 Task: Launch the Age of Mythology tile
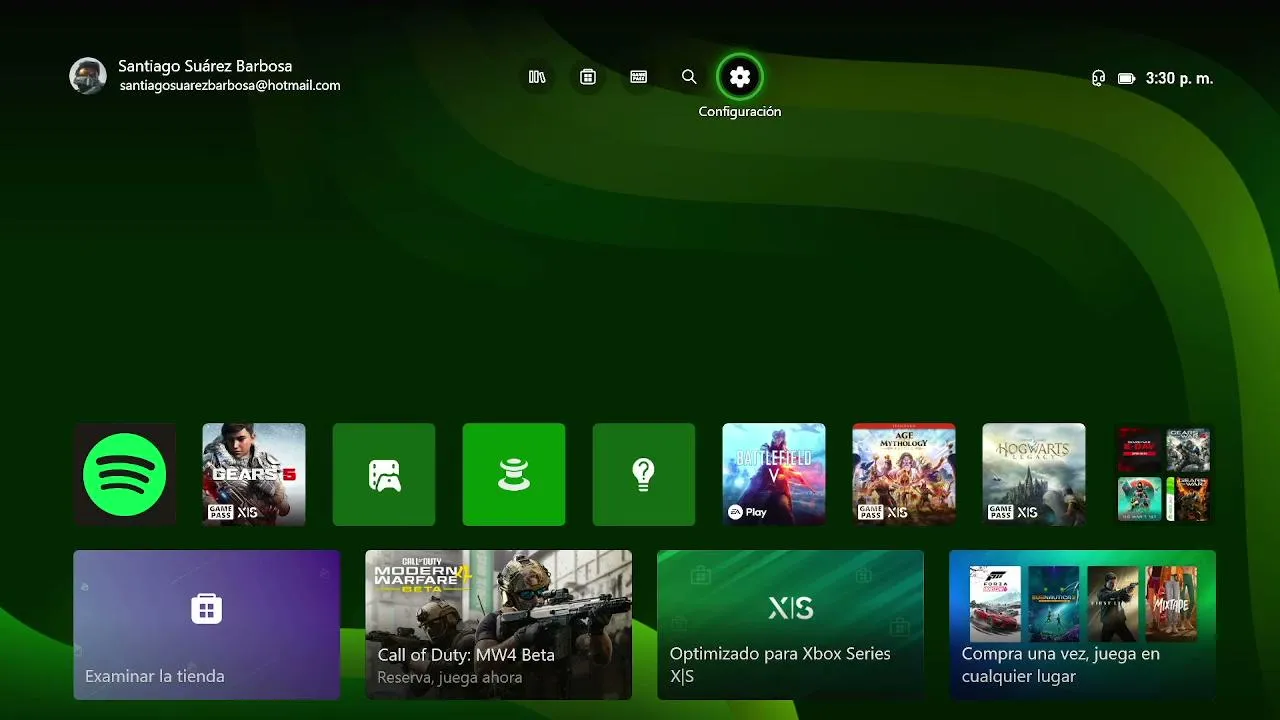pos(904,474)
